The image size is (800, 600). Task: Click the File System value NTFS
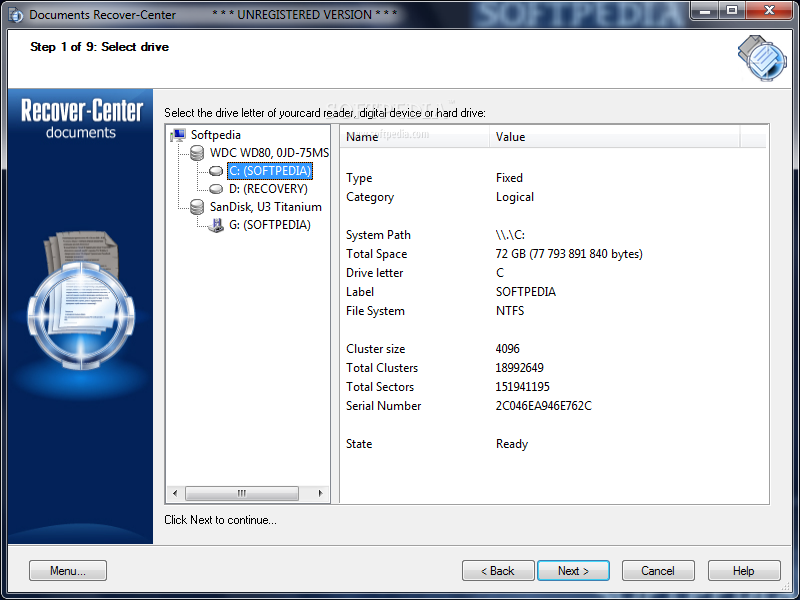click(510, 311)
